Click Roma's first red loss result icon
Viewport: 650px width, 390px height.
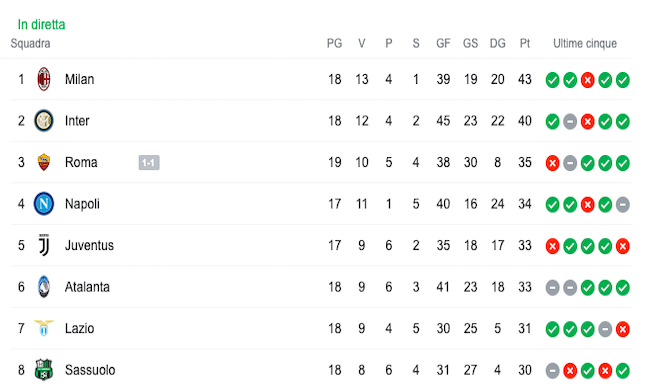click(552, 163)
